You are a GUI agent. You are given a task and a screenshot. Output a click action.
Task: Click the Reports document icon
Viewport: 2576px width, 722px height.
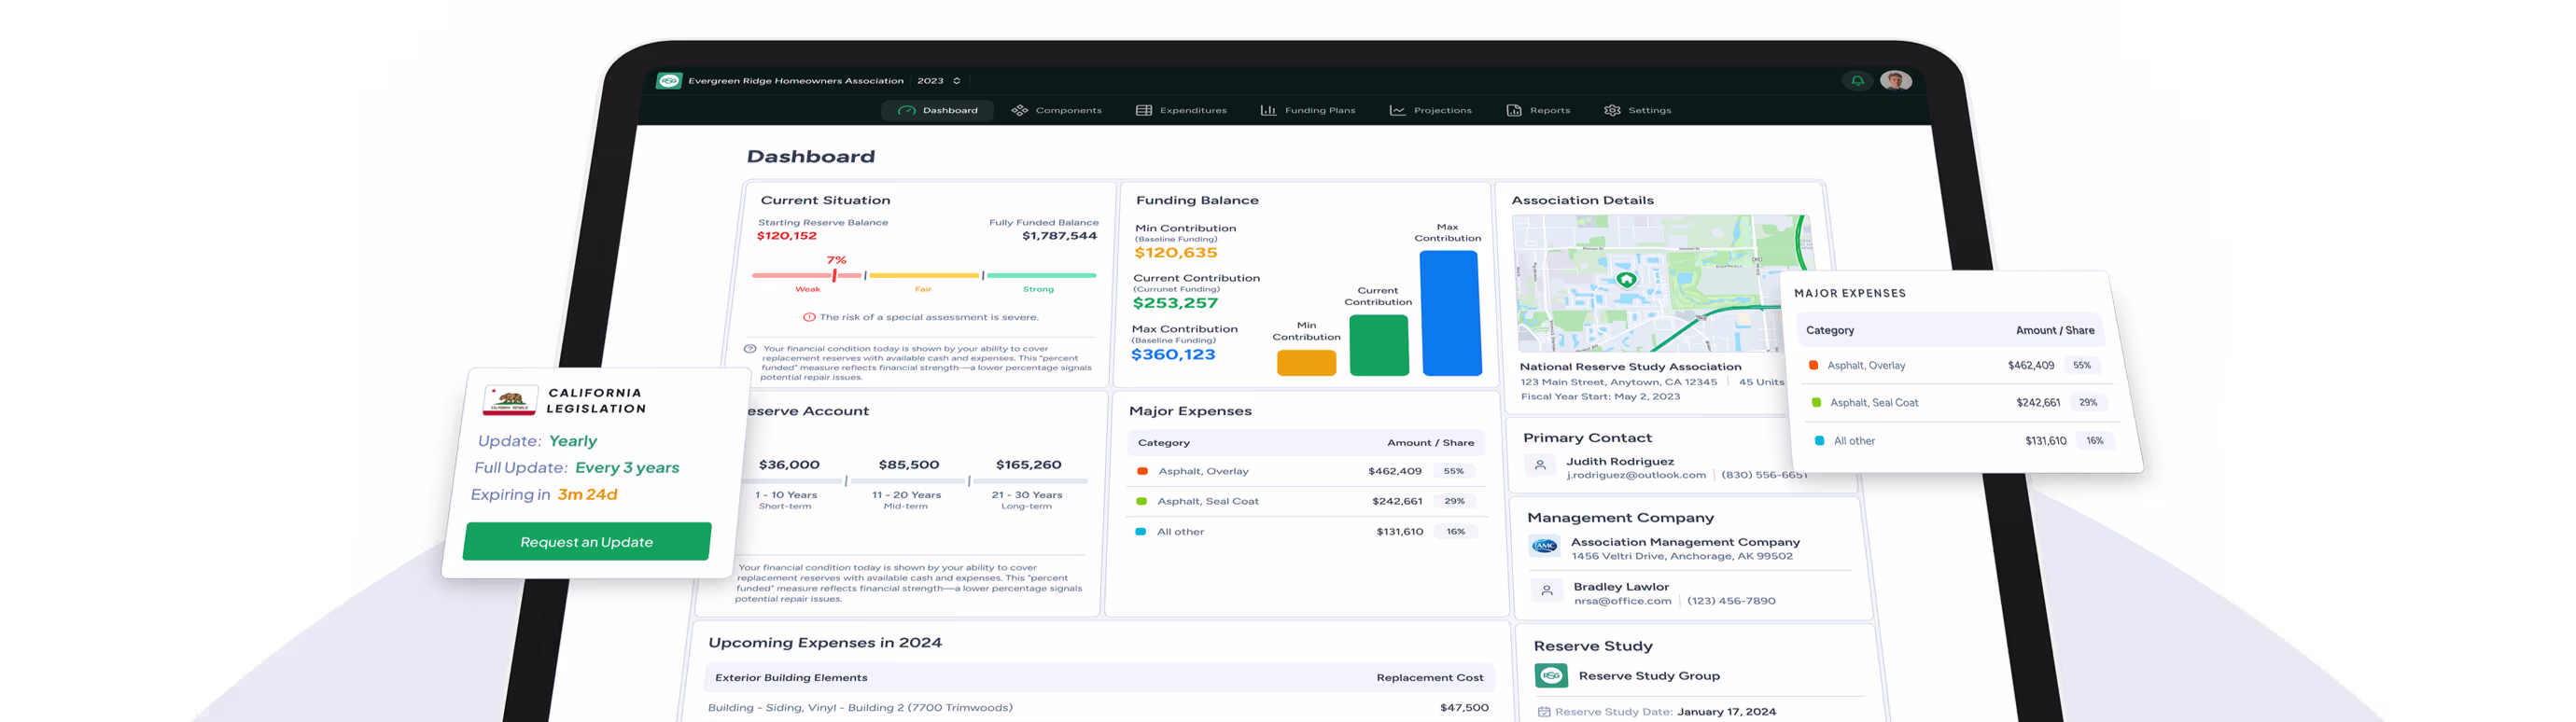point(1513,110)
